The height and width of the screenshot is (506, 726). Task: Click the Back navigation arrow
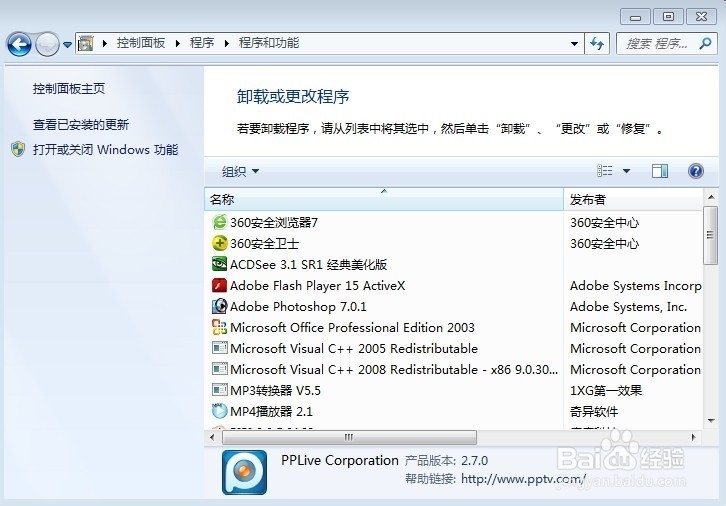click(x=19, y=45)
